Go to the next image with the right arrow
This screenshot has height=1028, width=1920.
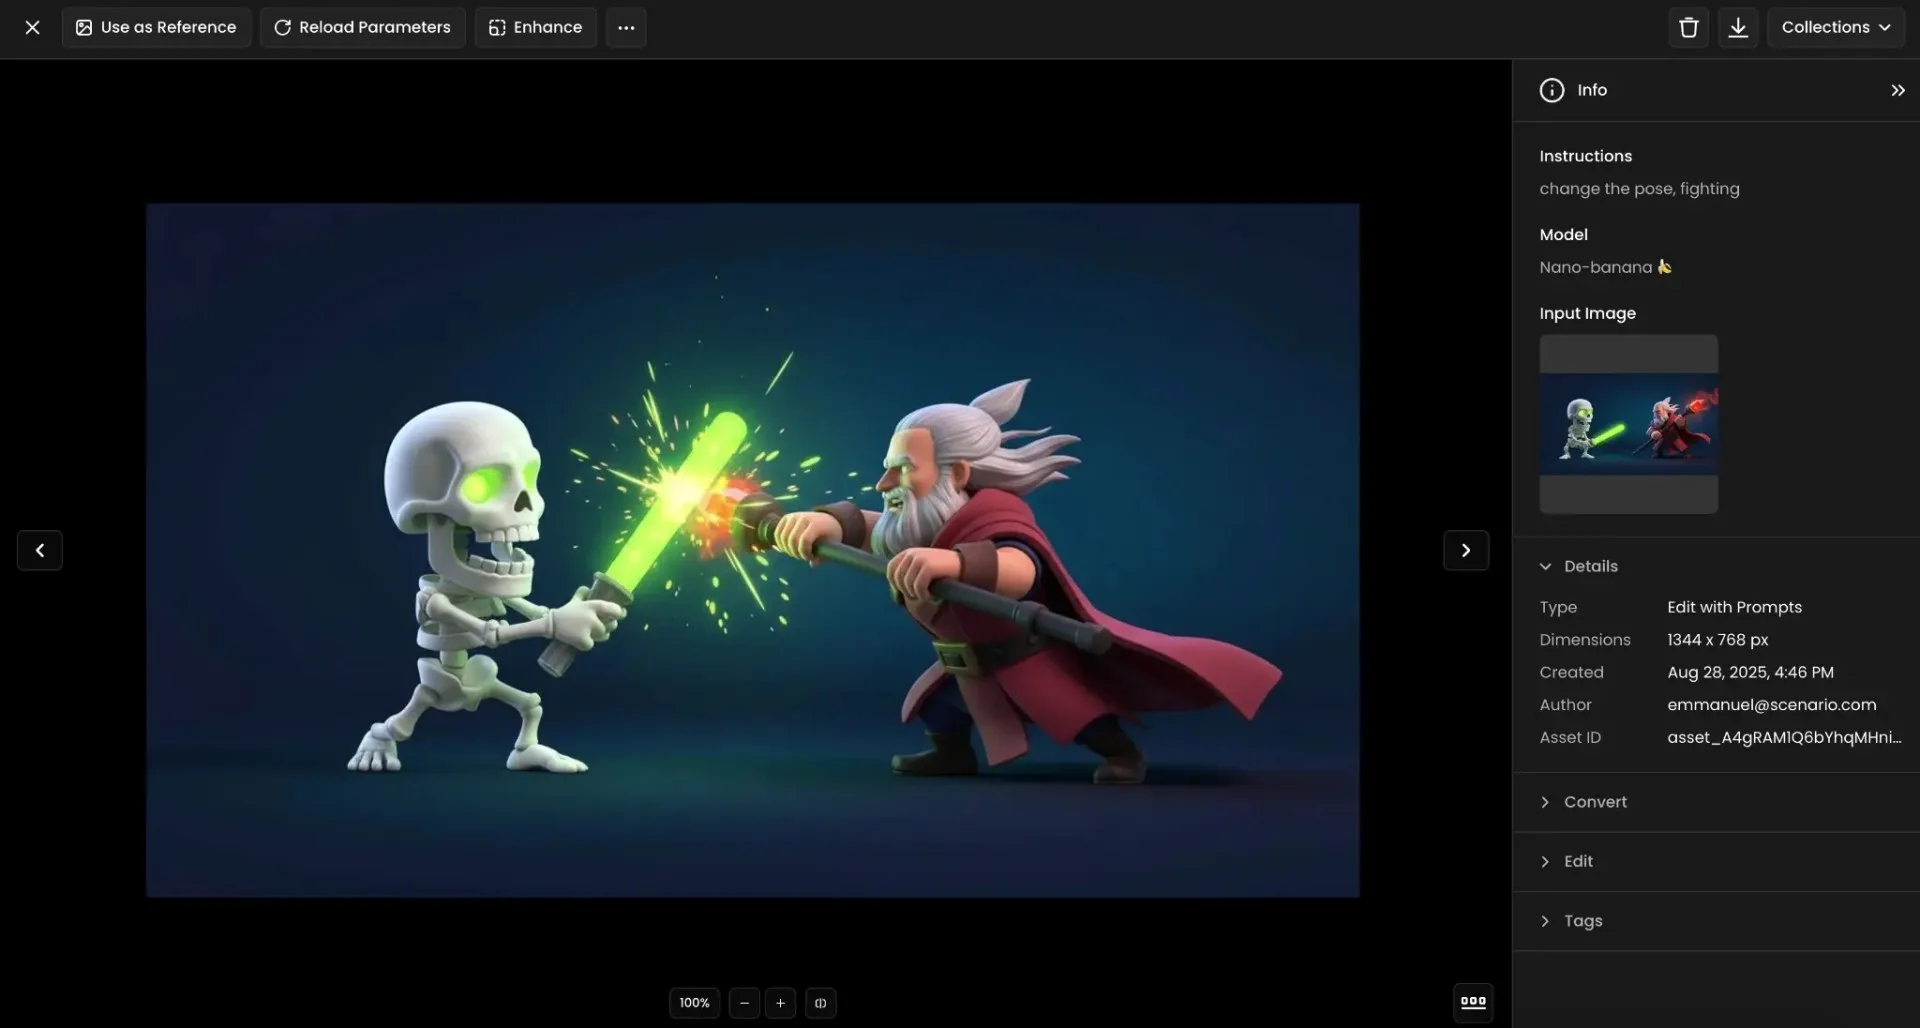1465,550
